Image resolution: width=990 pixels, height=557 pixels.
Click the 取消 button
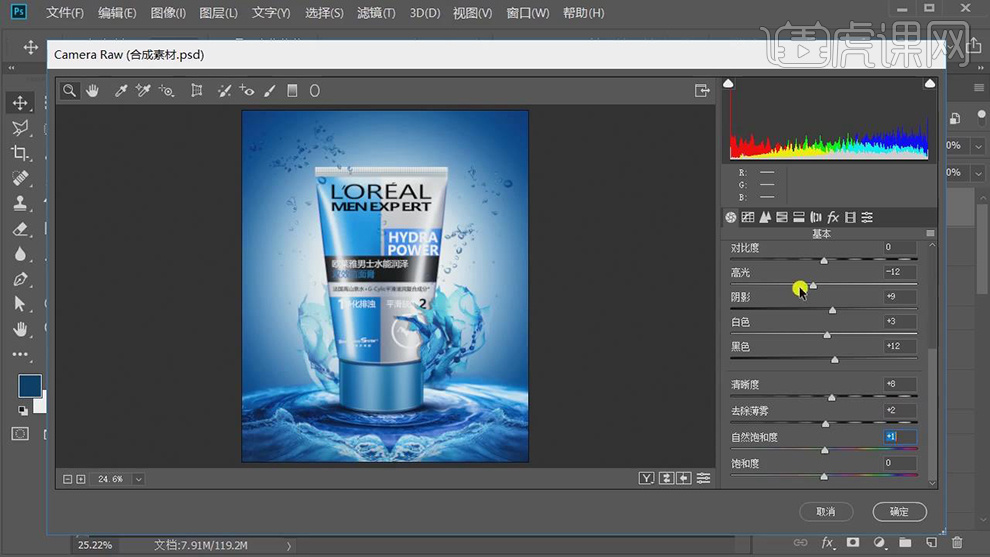(x=825, y=511)
